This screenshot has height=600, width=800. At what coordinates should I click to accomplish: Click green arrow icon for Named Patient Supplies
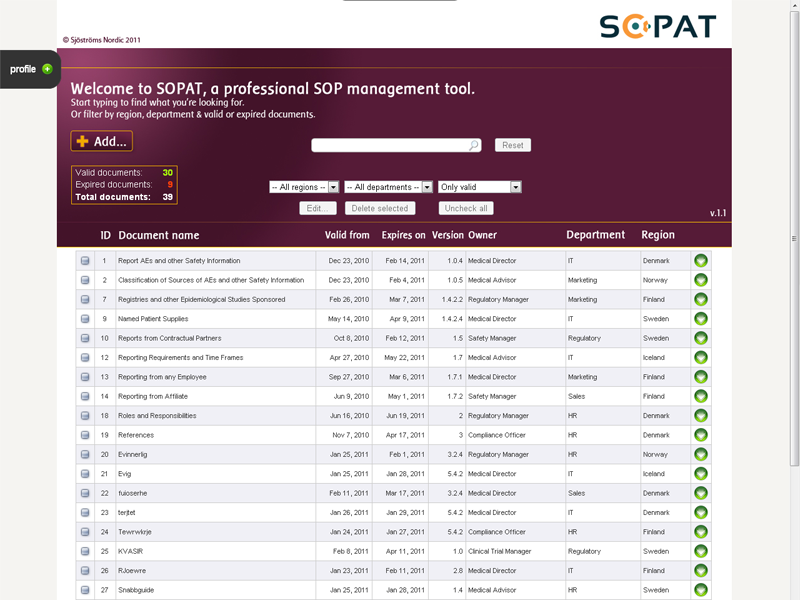[x=701, y=319]
